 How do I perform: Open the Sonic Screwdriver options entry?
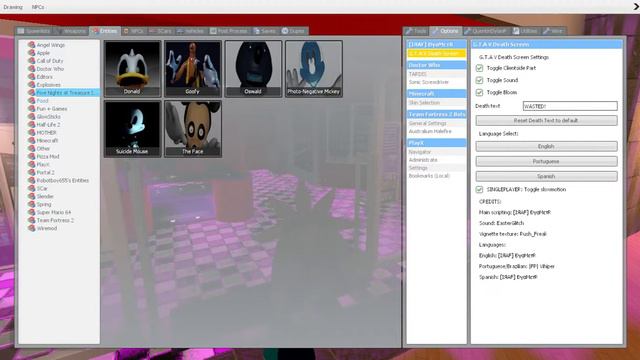point(436,82)
